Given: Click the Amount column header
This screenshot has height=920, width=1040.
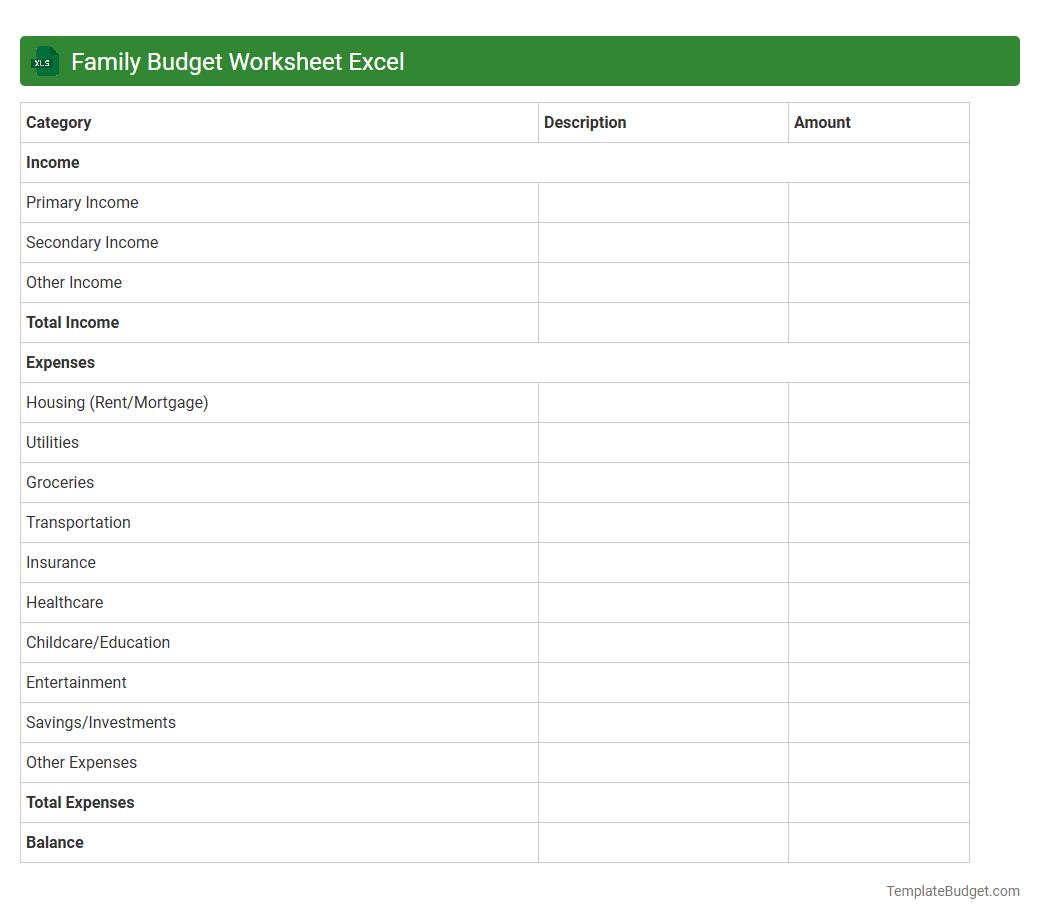Looking at the screenshot, I should [x=822, y=122].
